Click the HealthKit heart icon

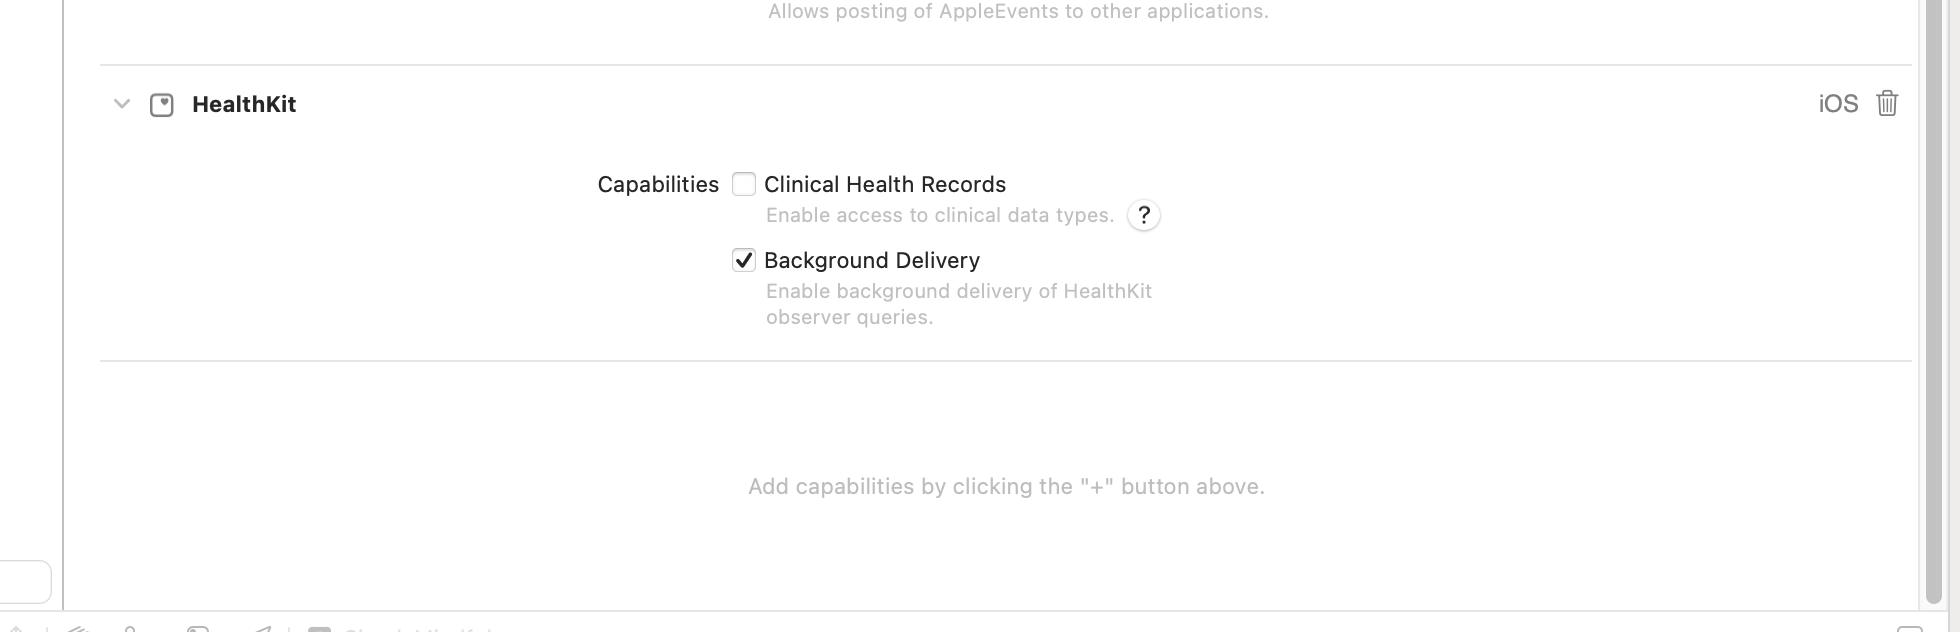pyautogui.click(x=162, y=105)
